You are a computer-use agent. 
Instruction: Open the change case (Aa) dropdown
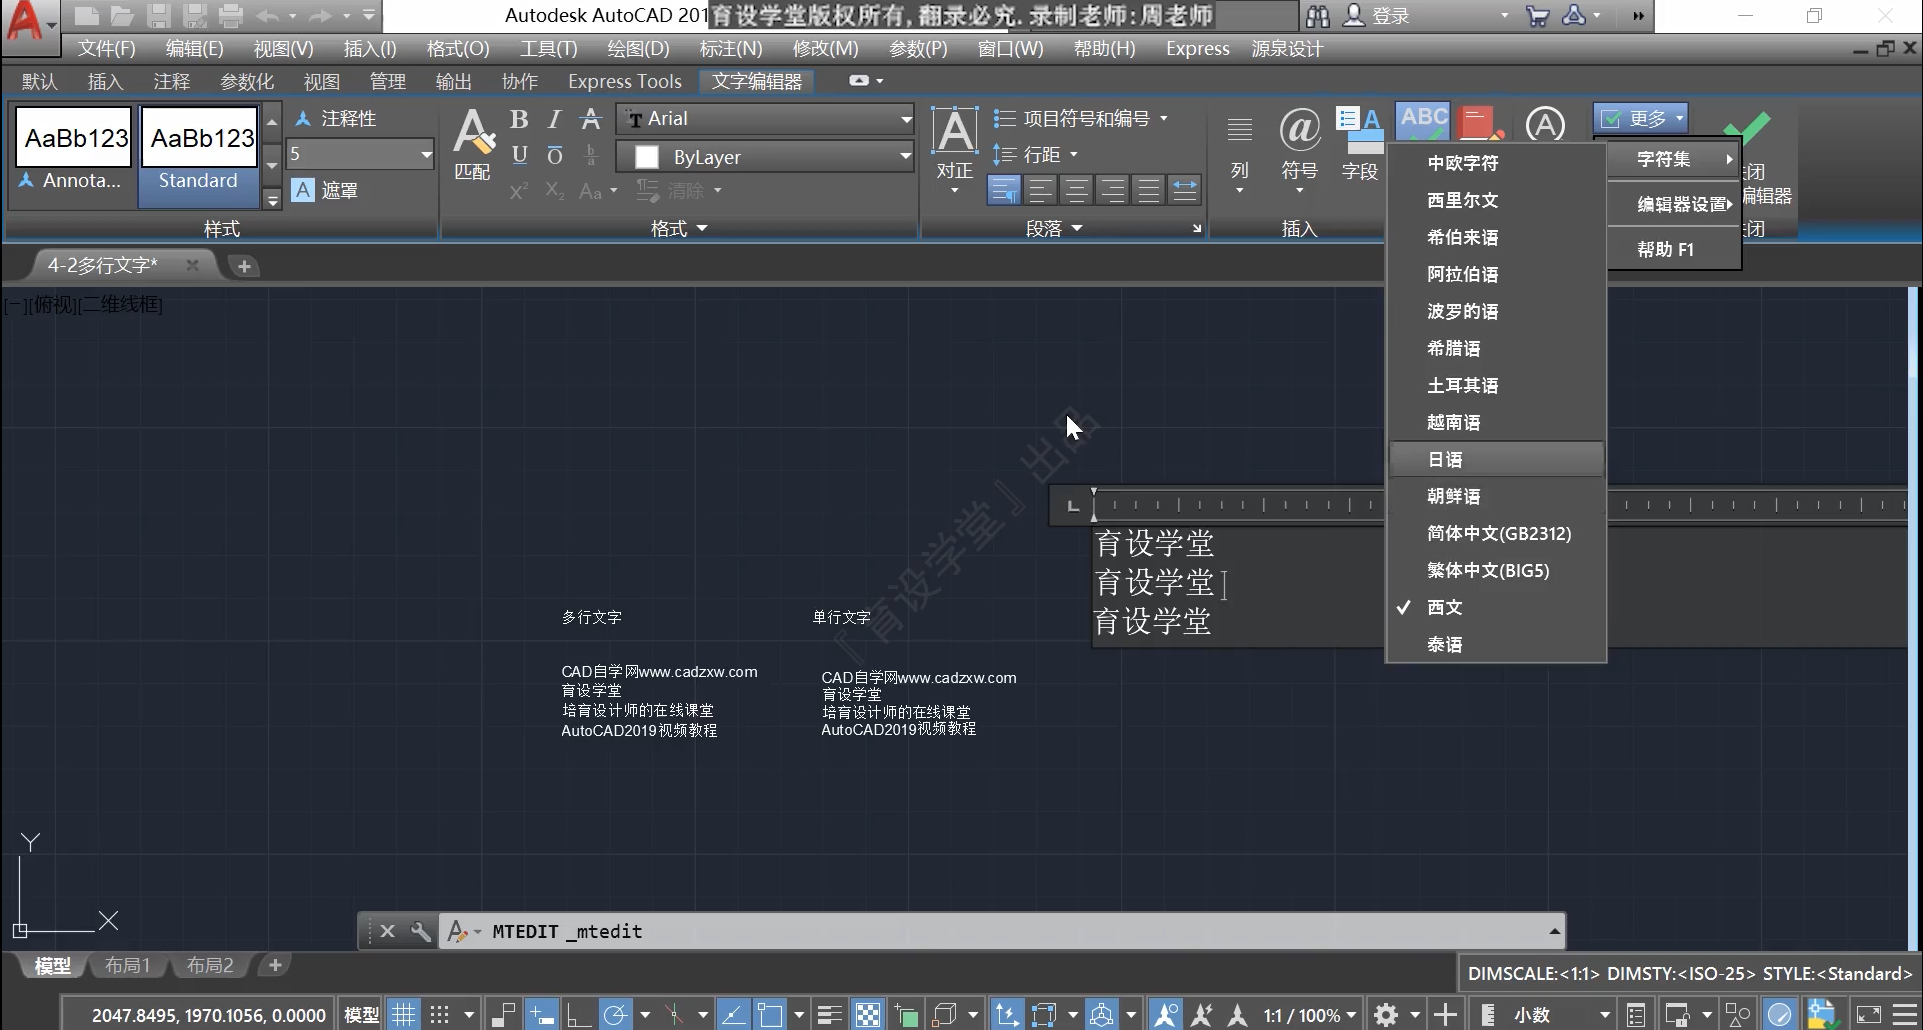pyautogui.click(x=598, y=190)
